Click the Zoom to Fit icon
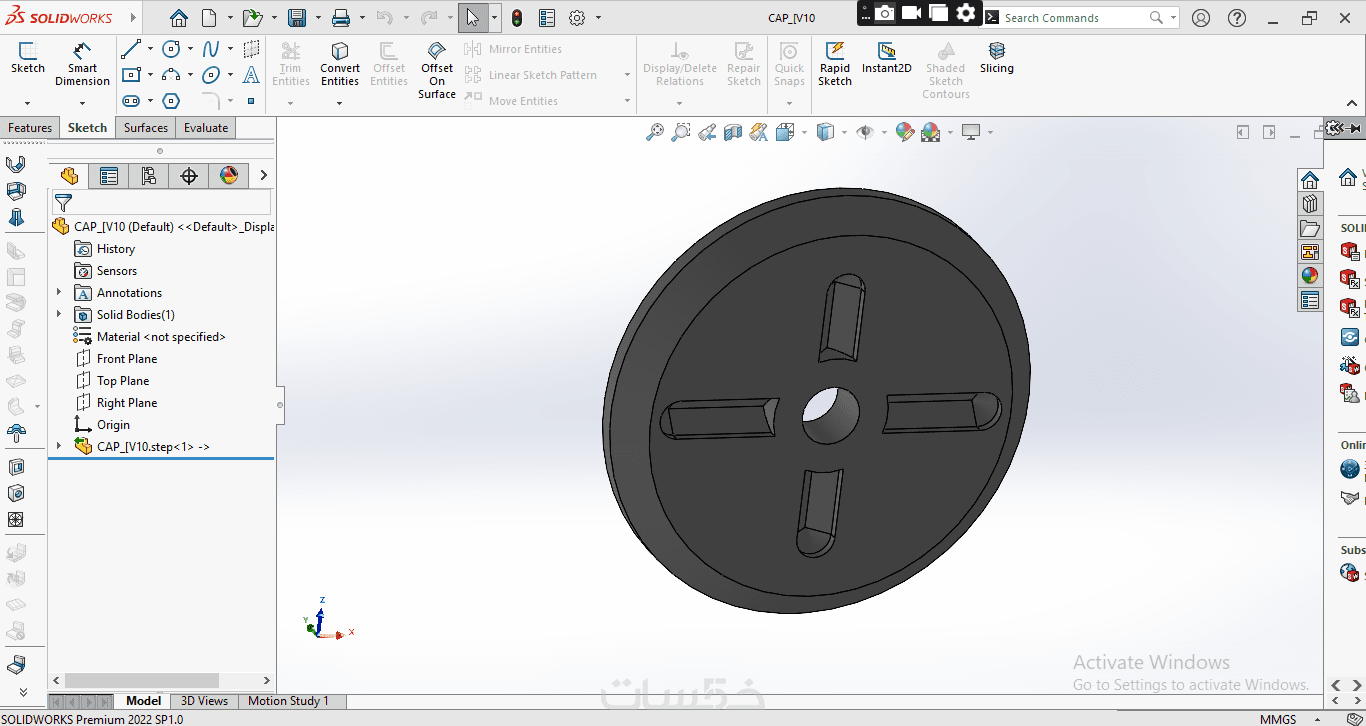This screenshot has width=1366, height=726. tap(655, 132)
